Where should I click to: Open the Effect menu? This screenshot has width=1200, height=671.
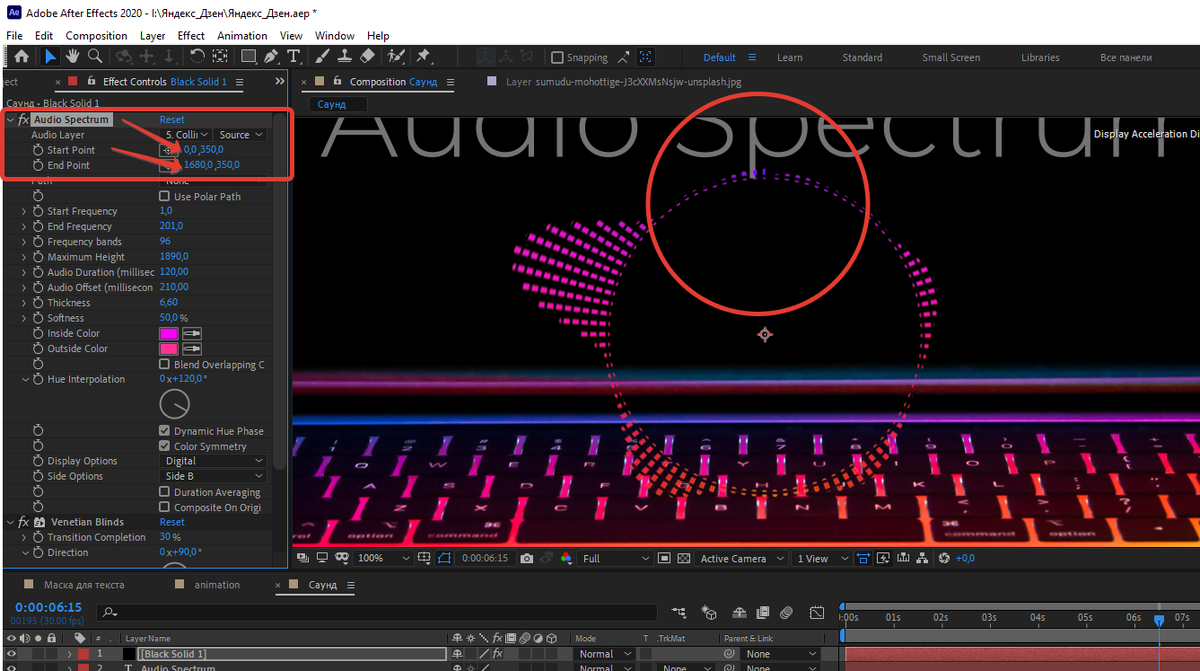click(x=191, y=36)
